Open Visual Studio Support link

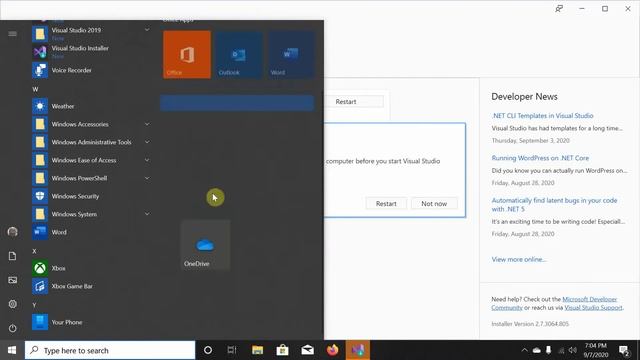tap(593, 308)
